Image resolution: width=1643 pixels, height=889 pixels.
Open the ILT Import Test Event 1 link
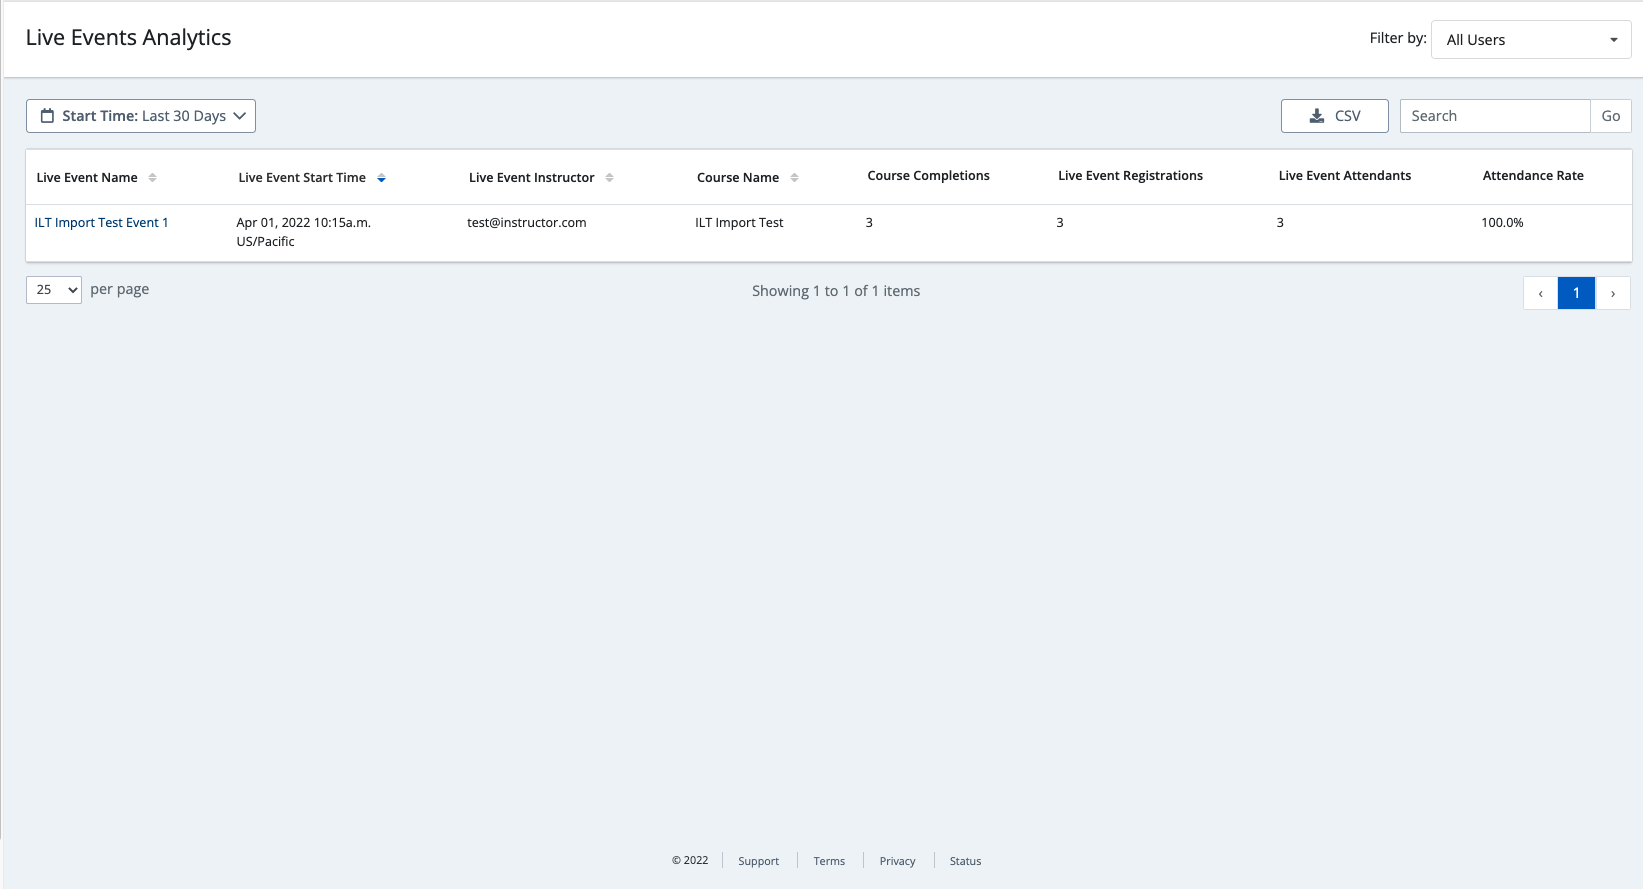pos(101,223)
